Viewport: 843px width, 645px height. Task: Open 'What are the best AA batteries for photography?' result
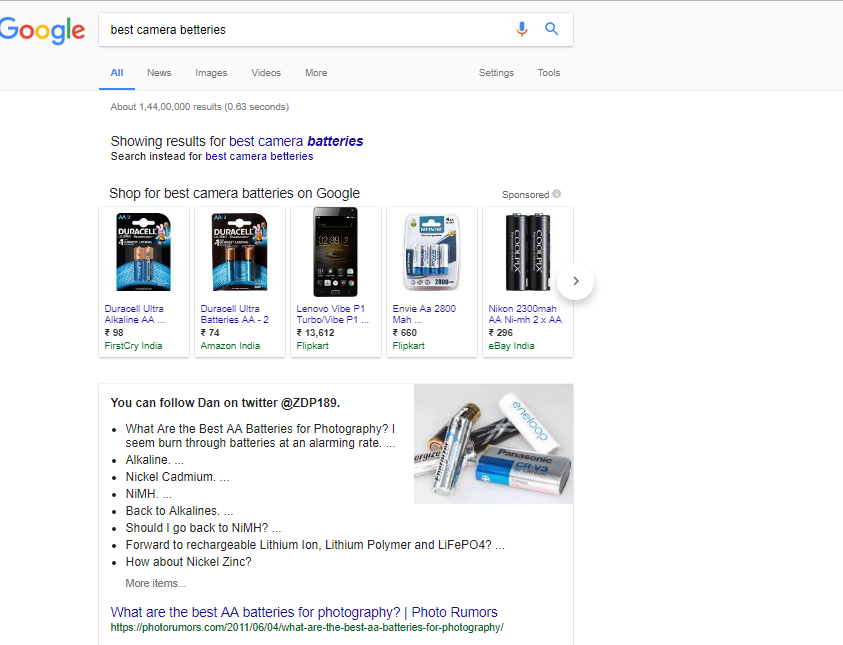point(304,612)
